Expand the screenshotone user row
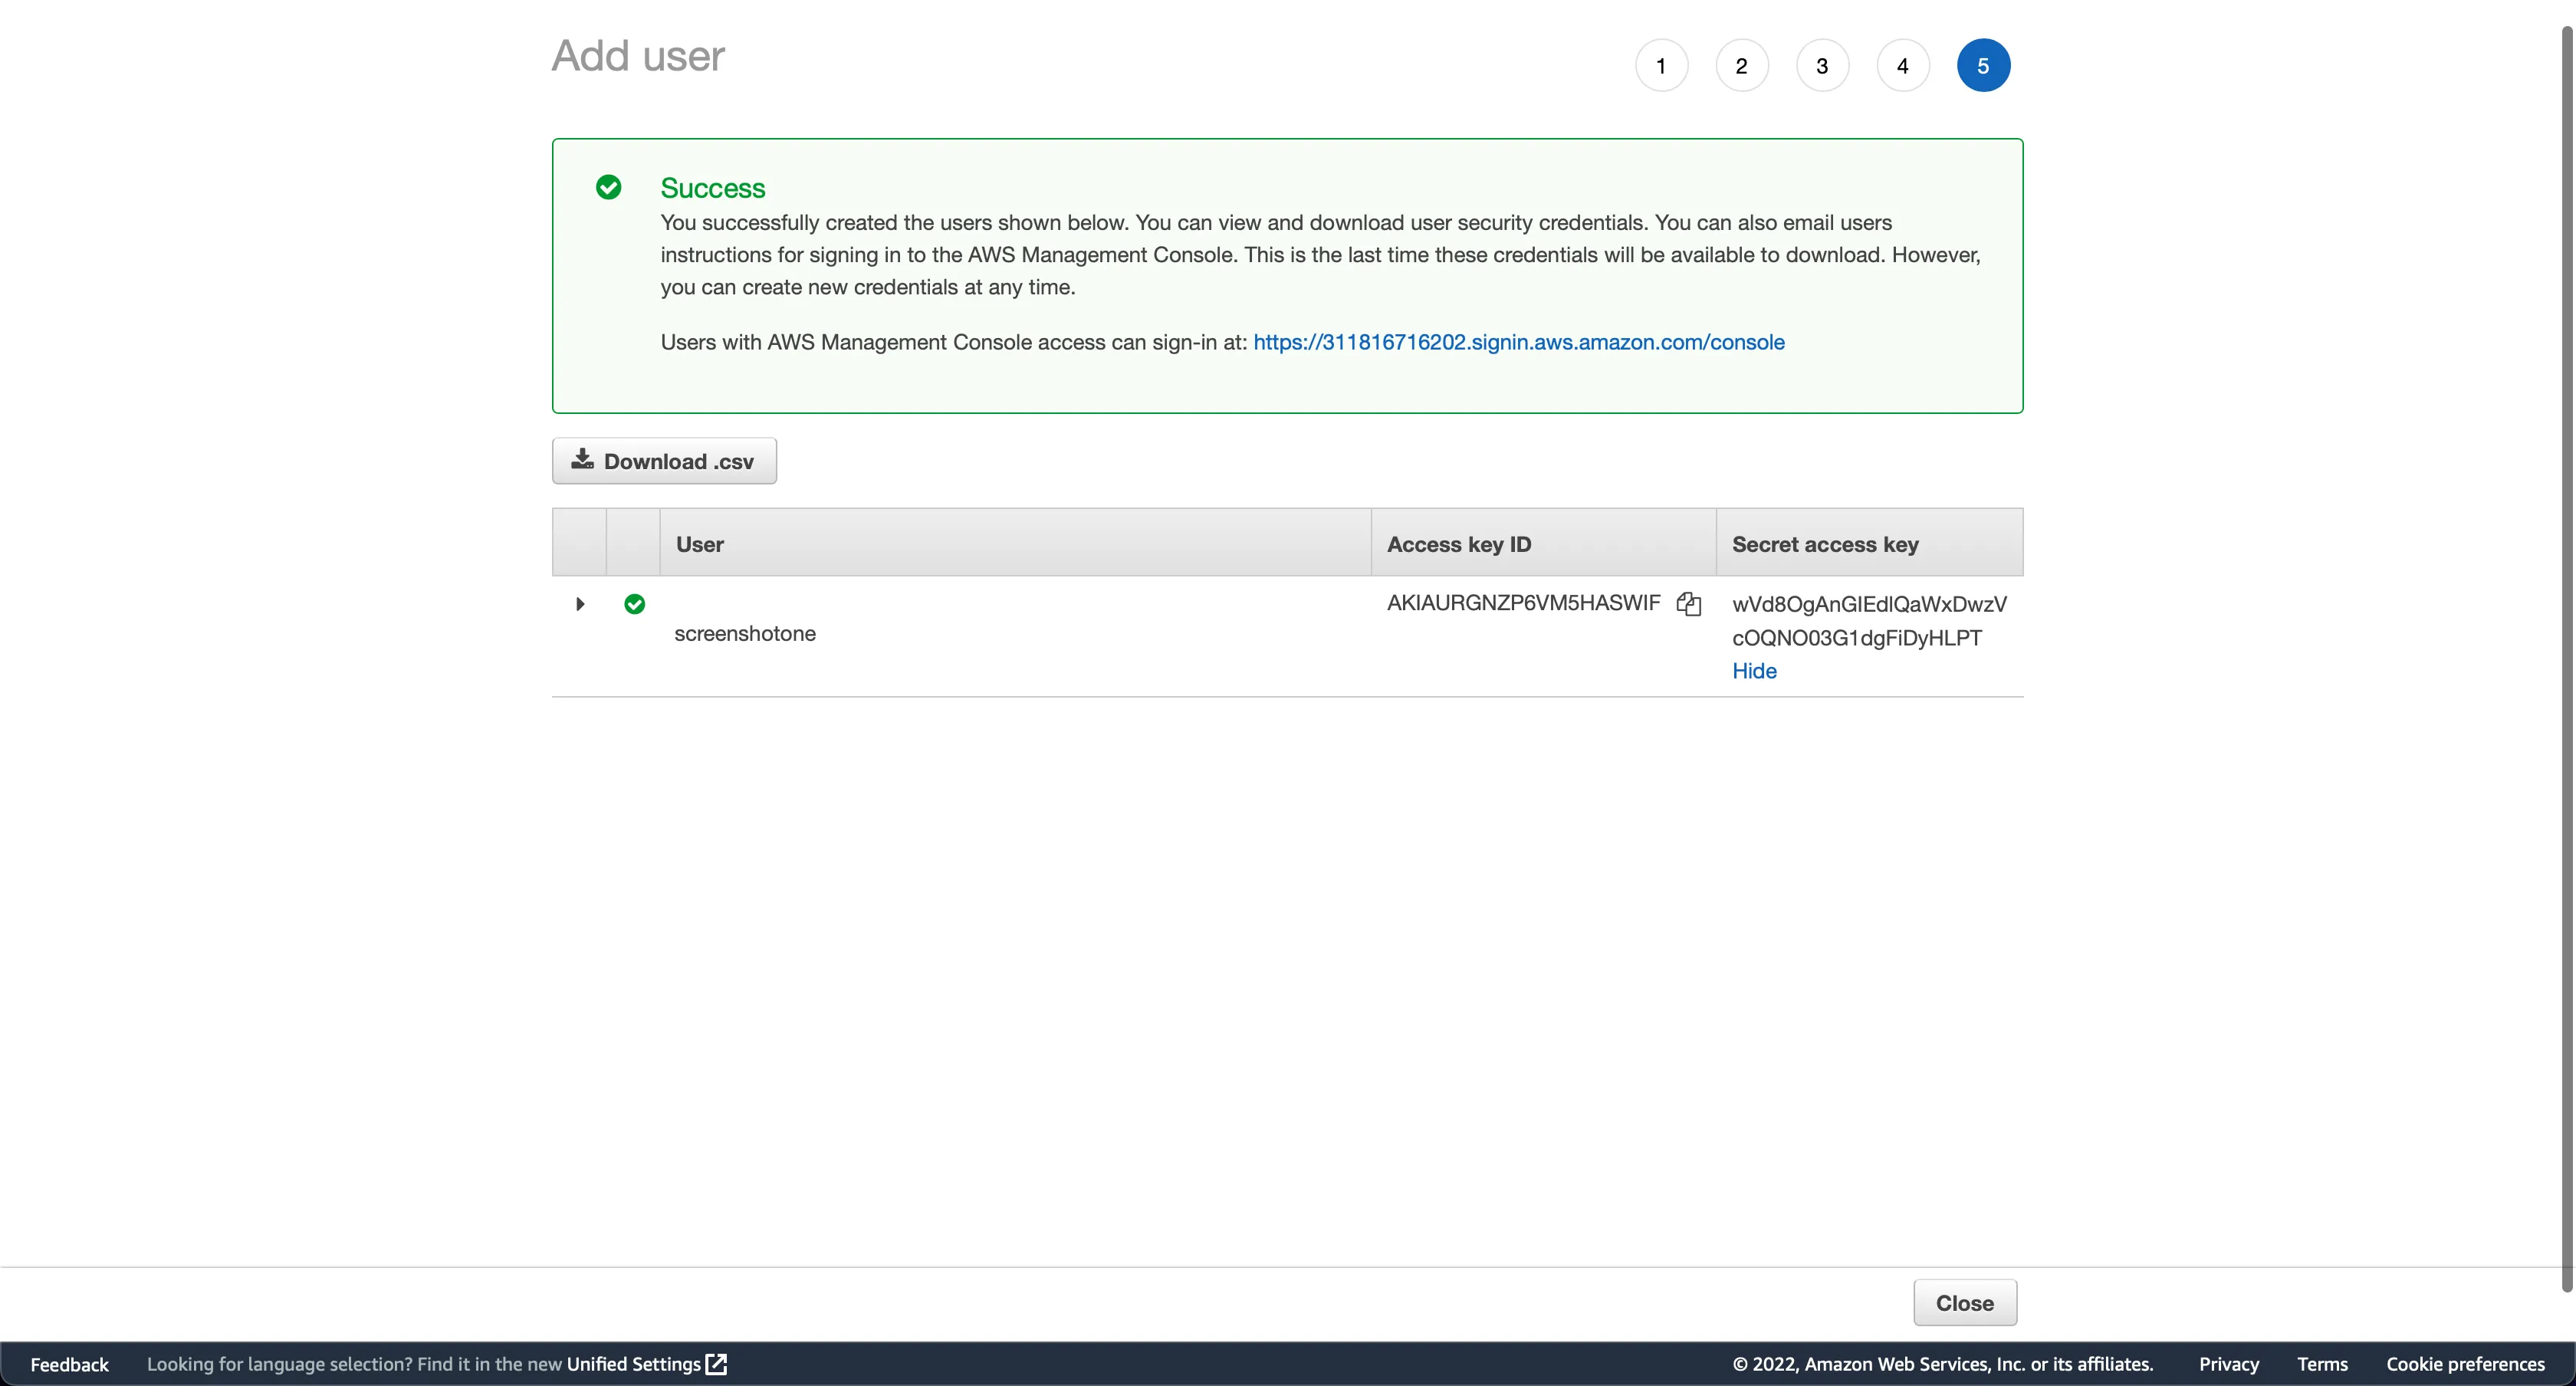Viewport: 2576px width, 1386px height. [x=580, y=604]
